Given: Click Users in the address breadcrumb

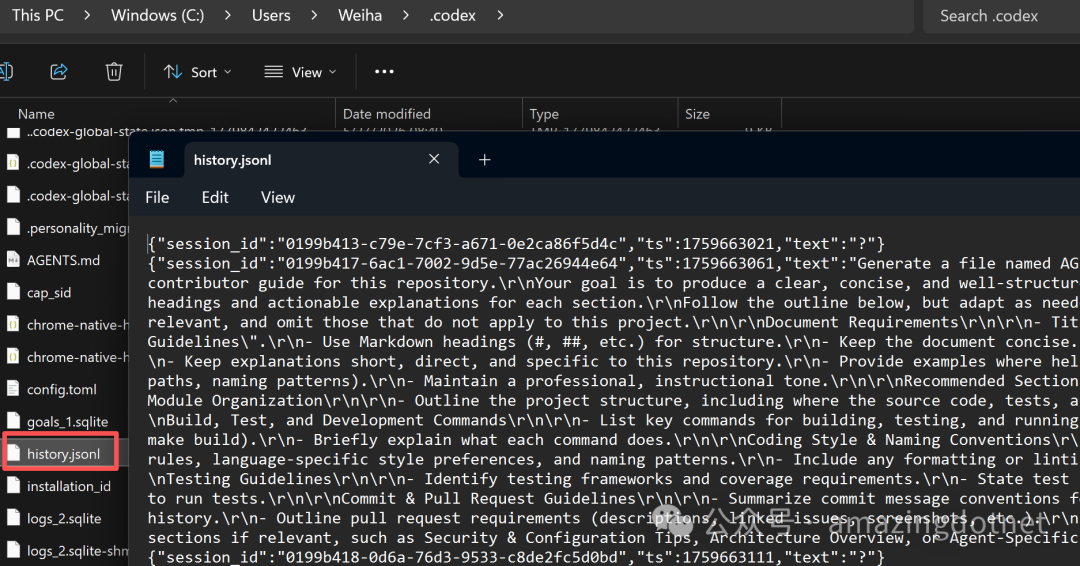Looking at the screenshot, I should (x=271, y=15).
